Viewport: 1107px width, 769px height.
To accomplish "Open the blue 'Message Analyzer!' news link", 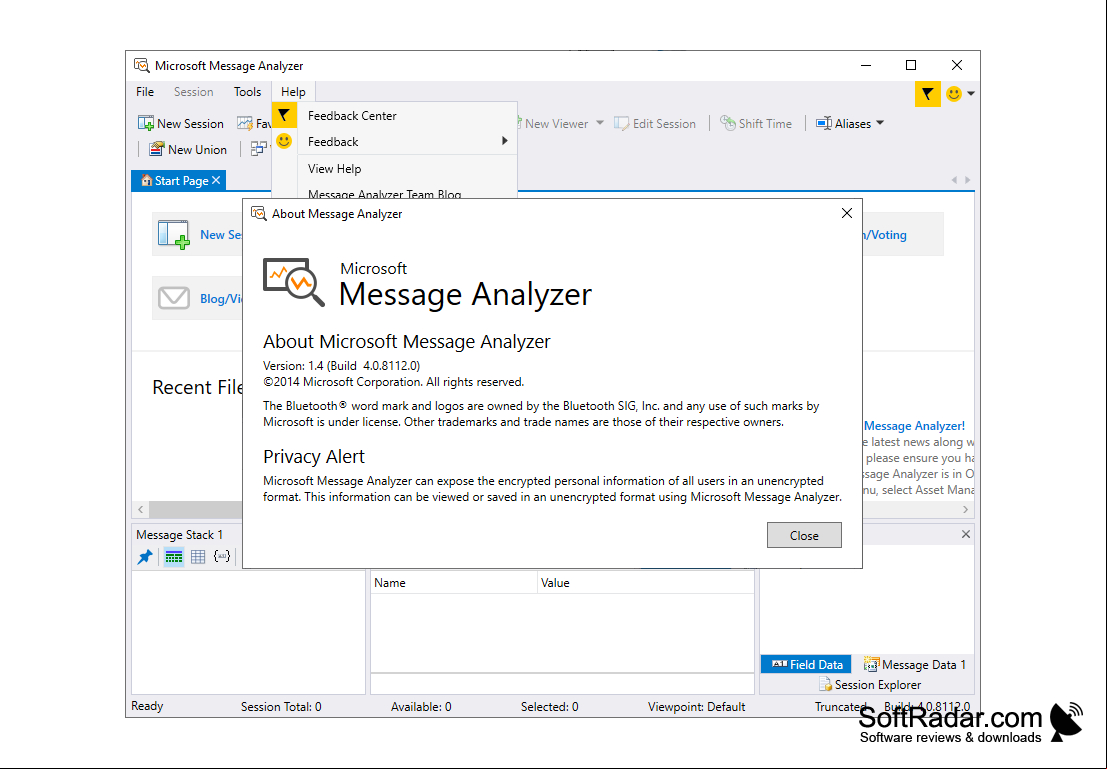I will pos(914,426).
